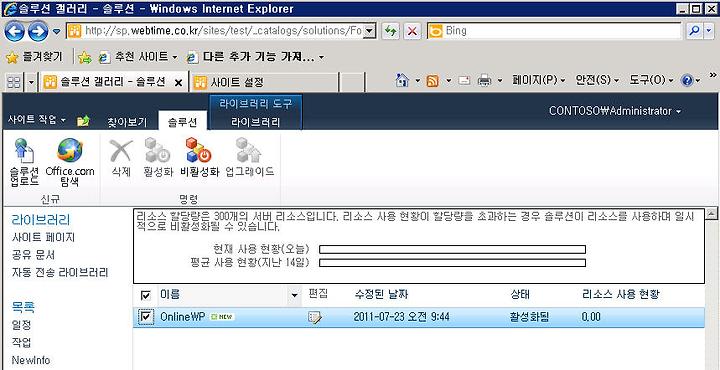Click the Quick Tabs grid icon
This screenshot has height=370, width=720.
[15, 83]
